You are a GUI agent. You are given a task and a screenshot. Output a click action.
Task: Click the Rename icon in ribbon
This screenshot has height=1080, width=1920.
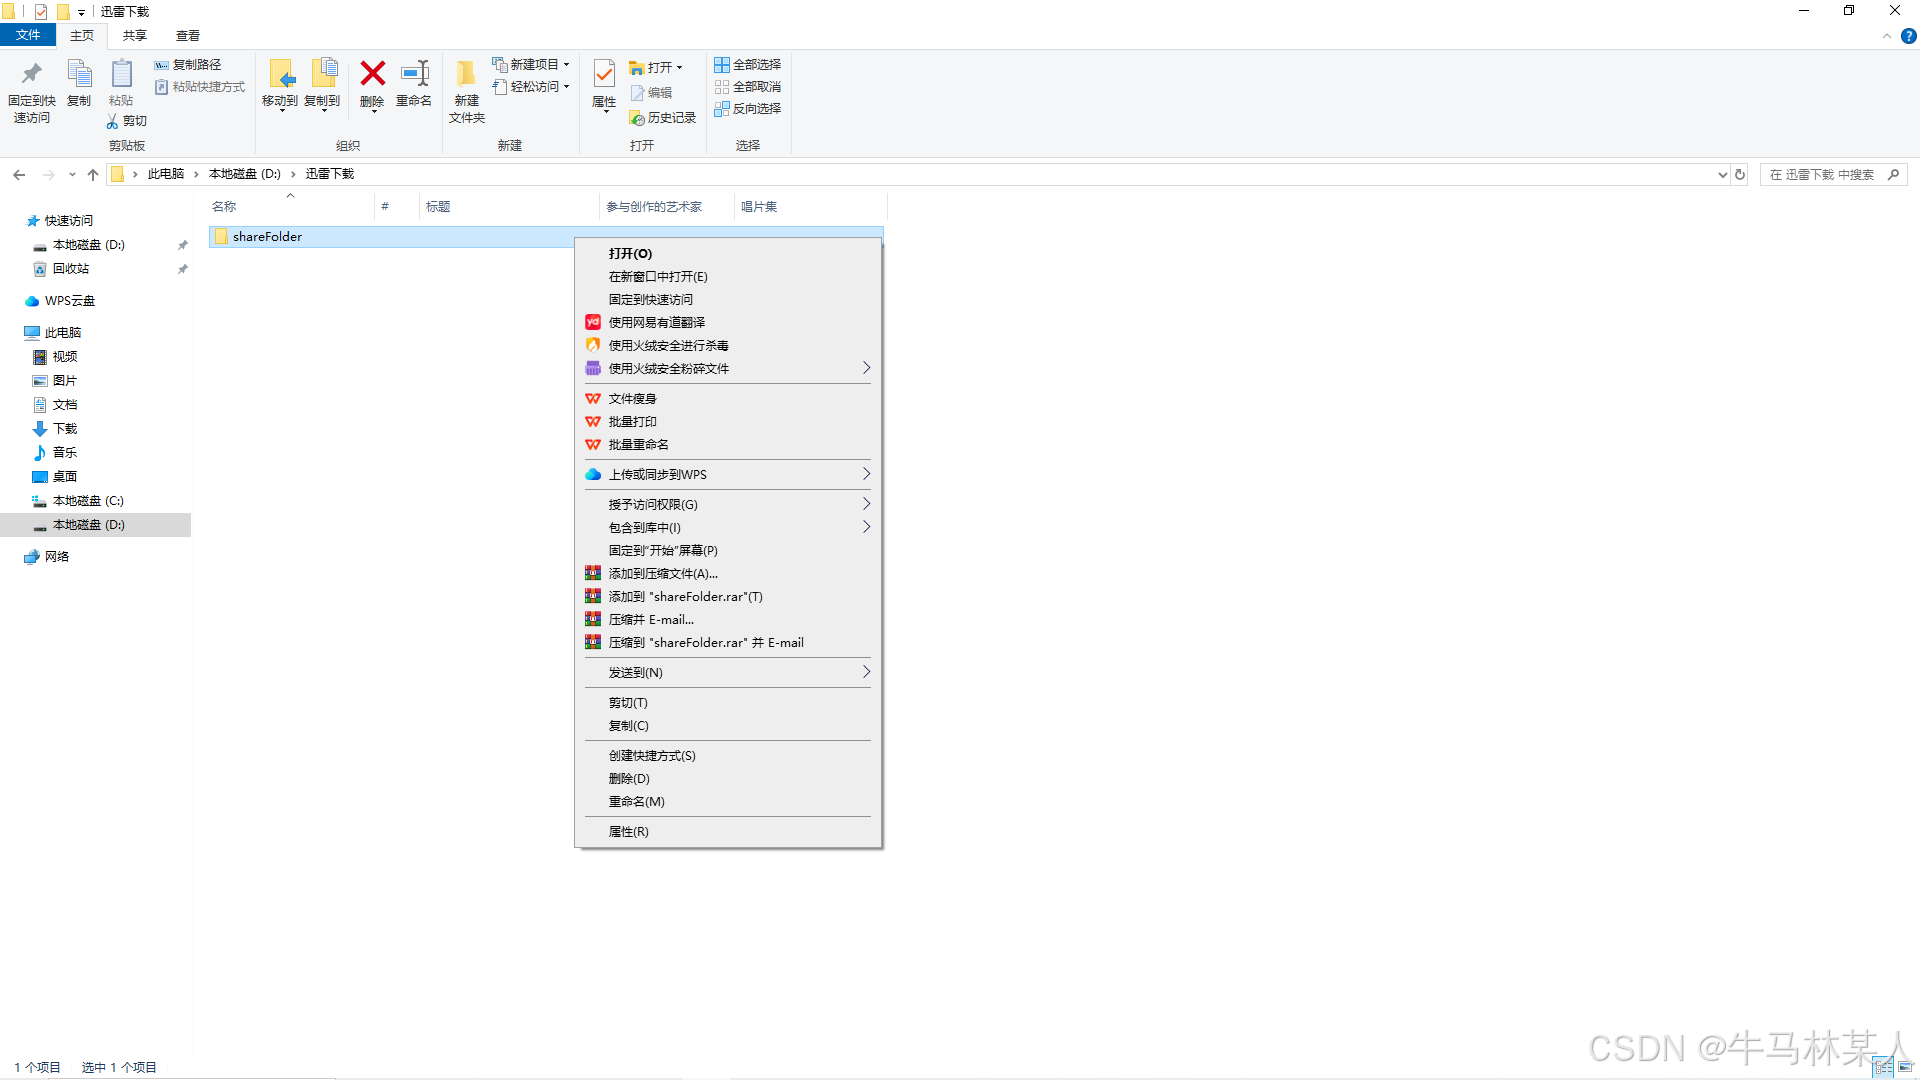click(414, 74)
